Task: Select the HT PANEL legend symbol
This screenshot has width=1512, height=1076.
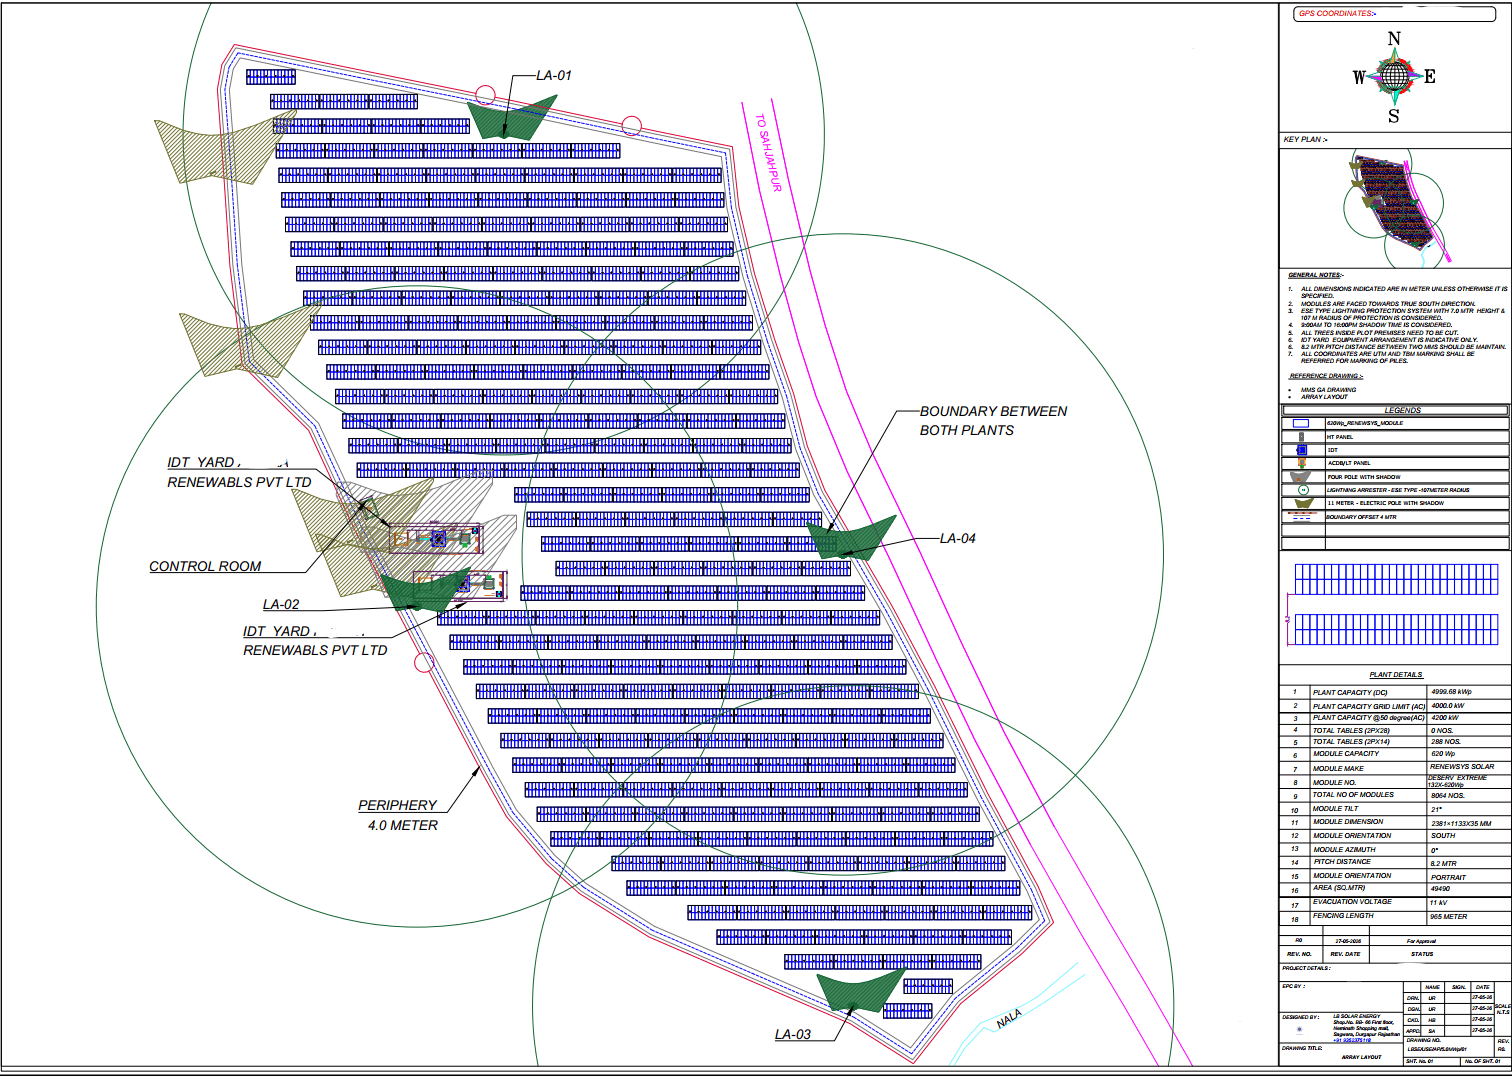Action: pos(1301,437)
